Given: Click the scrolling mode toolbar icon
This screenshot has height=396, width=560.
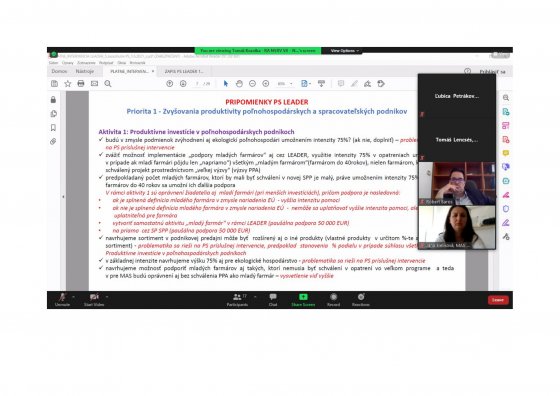Looking at the screenshot, I should coord(321,84).
